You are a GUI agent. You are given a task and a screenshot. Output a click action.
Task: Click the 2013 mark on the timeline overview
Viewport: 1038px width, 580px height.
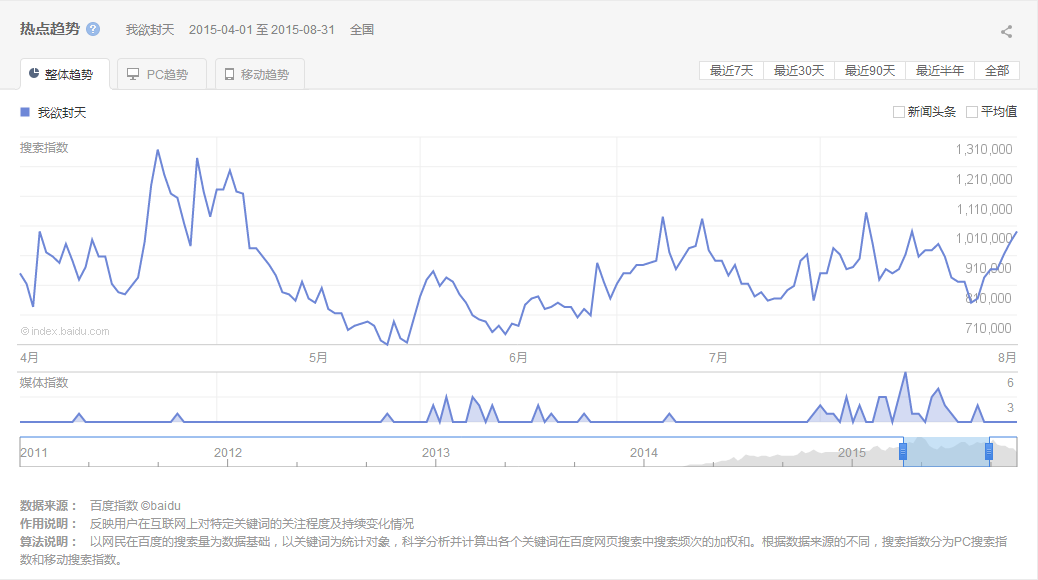[436, 453]
